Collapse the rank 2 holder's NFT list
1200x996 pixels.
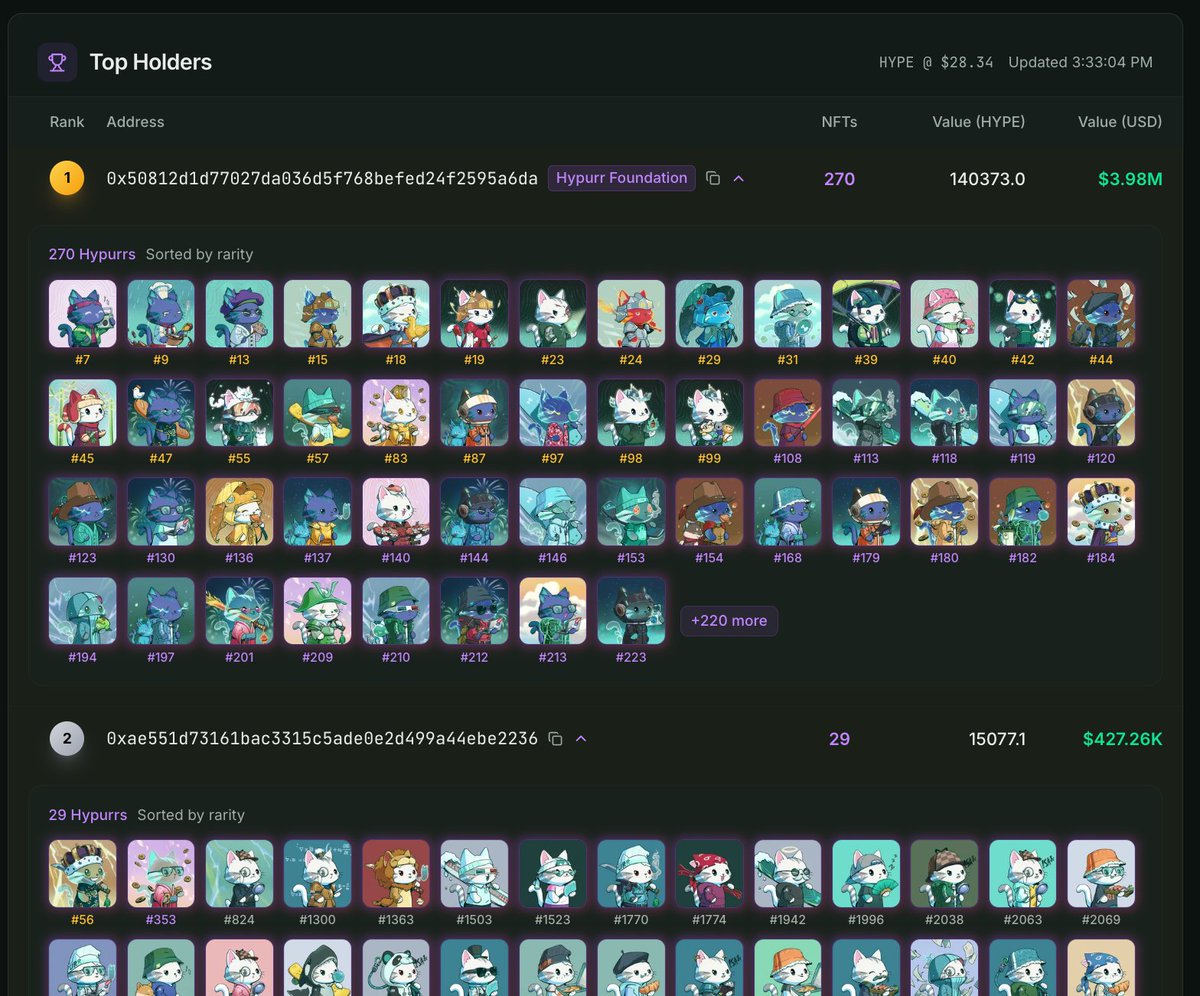click(x=581, y=739)
